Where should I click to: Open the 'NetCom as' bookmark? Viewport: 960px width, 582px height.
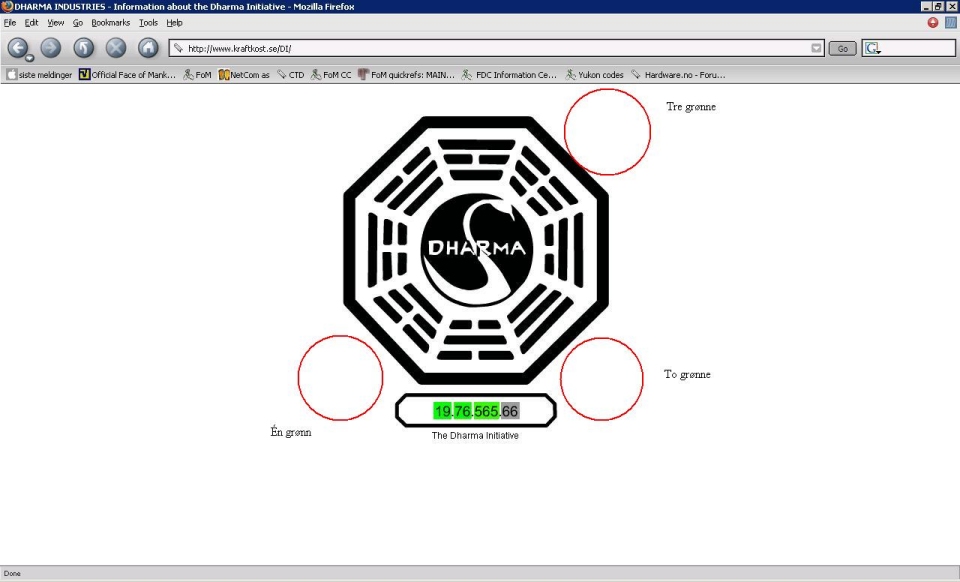(x=244, y=75)
